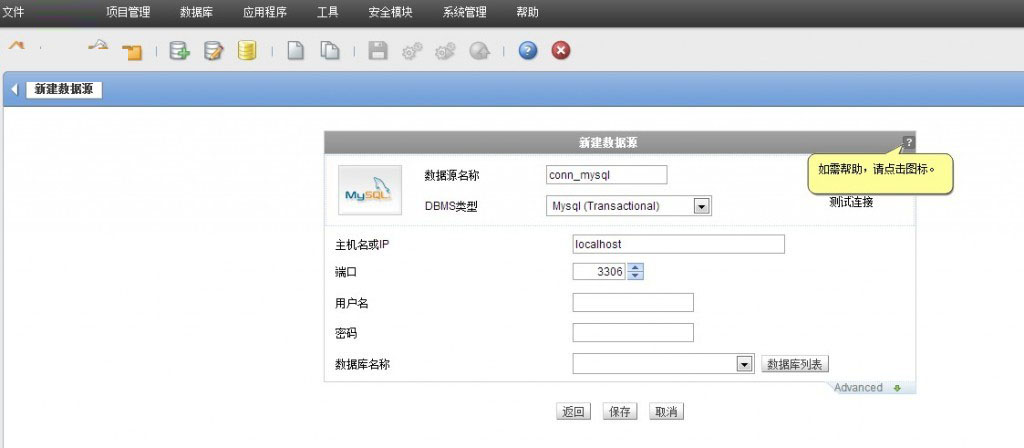
Task: Expand the Advanced section
Action: (x=867, y=388)
